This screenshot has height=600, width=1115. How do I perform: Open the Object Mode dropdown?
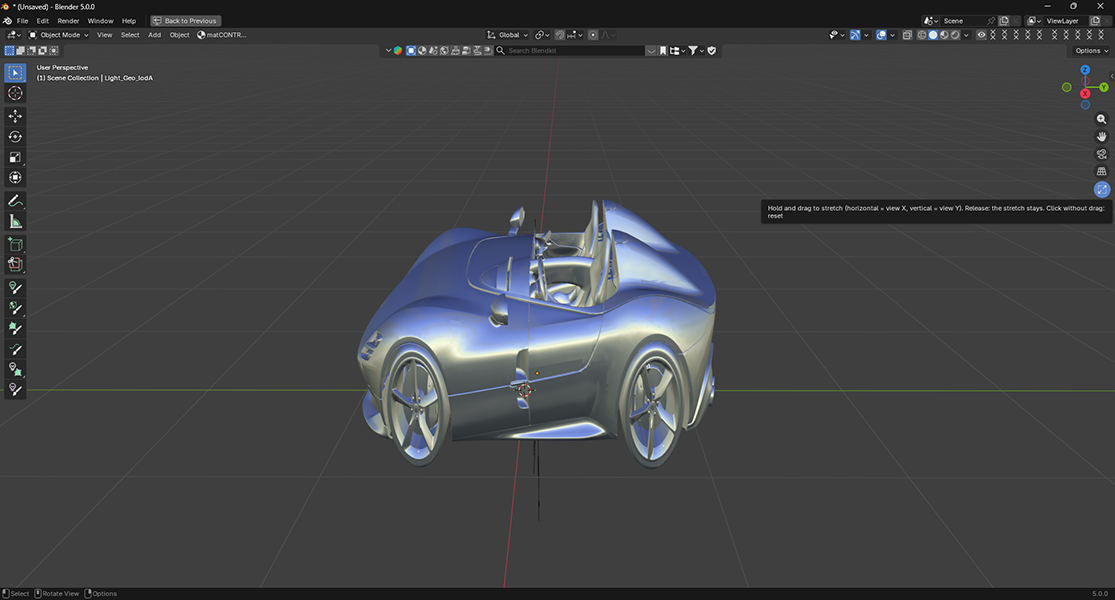click(58, 35)
